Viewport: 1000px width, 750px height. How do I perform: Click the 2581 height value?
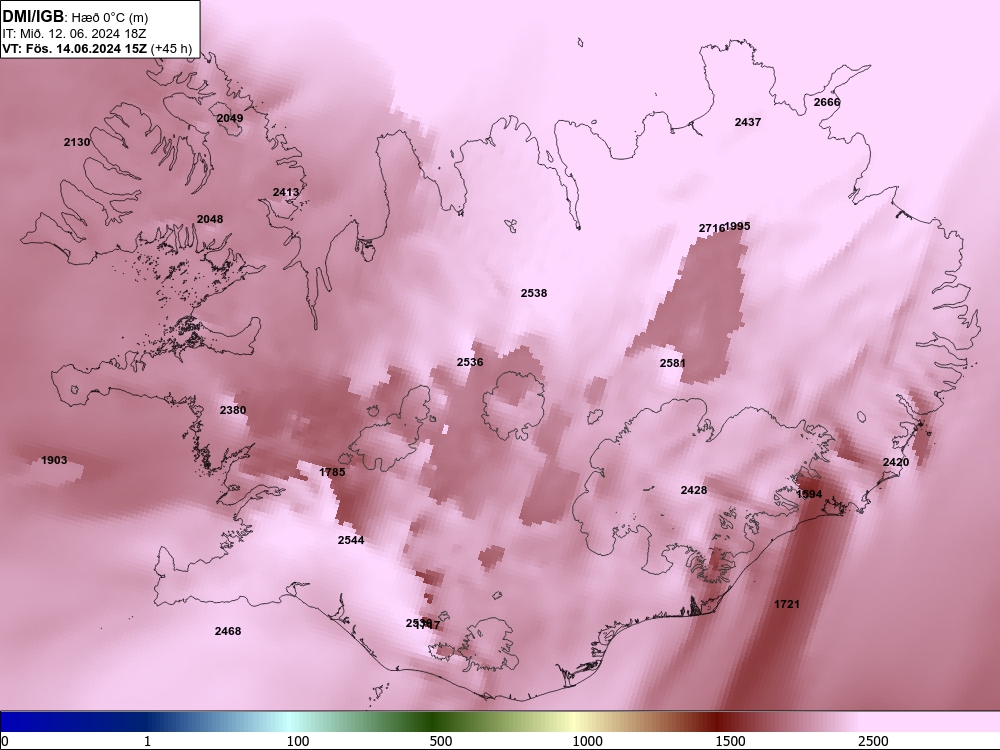[x=672, y=363]
